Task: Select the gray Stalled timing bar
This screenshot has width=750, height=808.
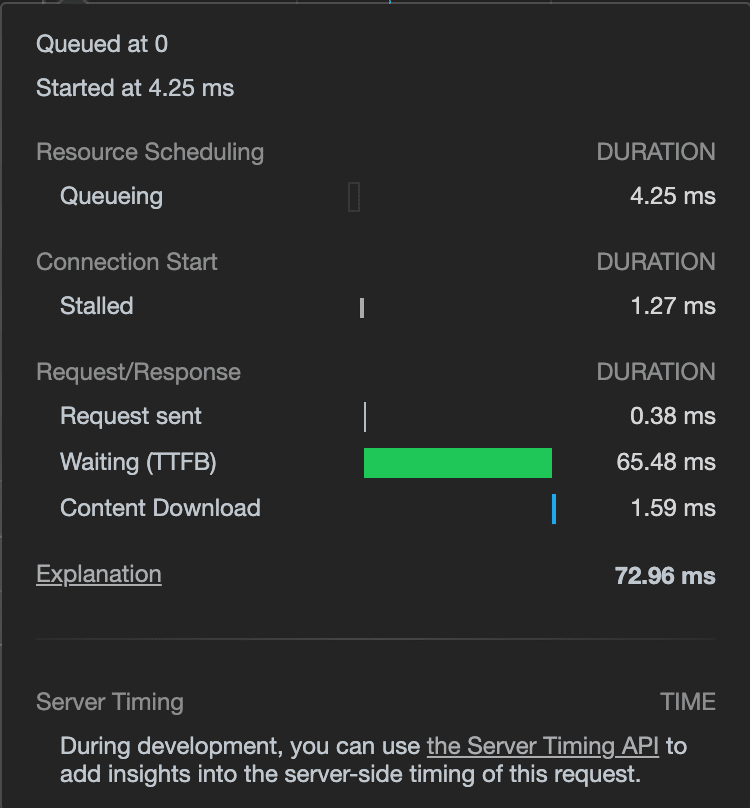Action: [x=362, y=307]
